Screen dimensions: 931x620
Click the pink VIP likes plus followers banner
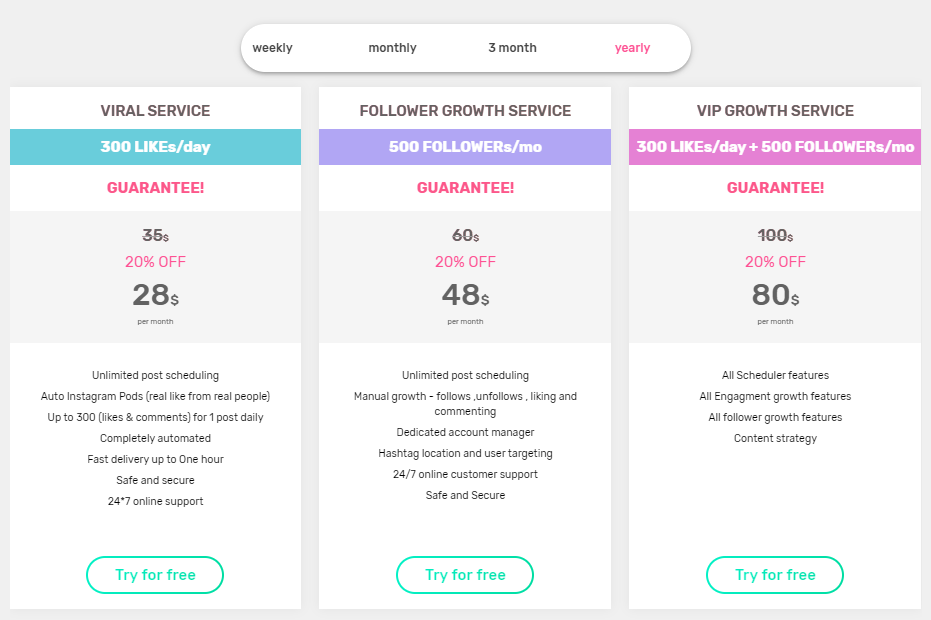point(775,147)
